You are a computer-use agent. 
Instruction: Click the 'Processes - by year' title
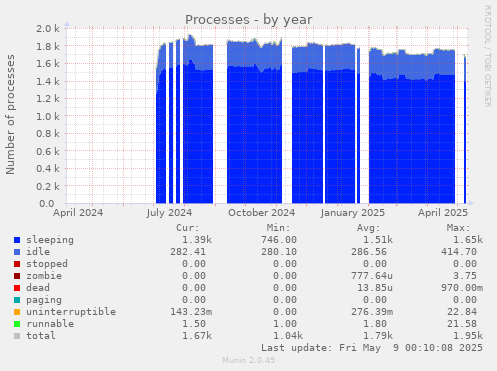pos(249,20)
